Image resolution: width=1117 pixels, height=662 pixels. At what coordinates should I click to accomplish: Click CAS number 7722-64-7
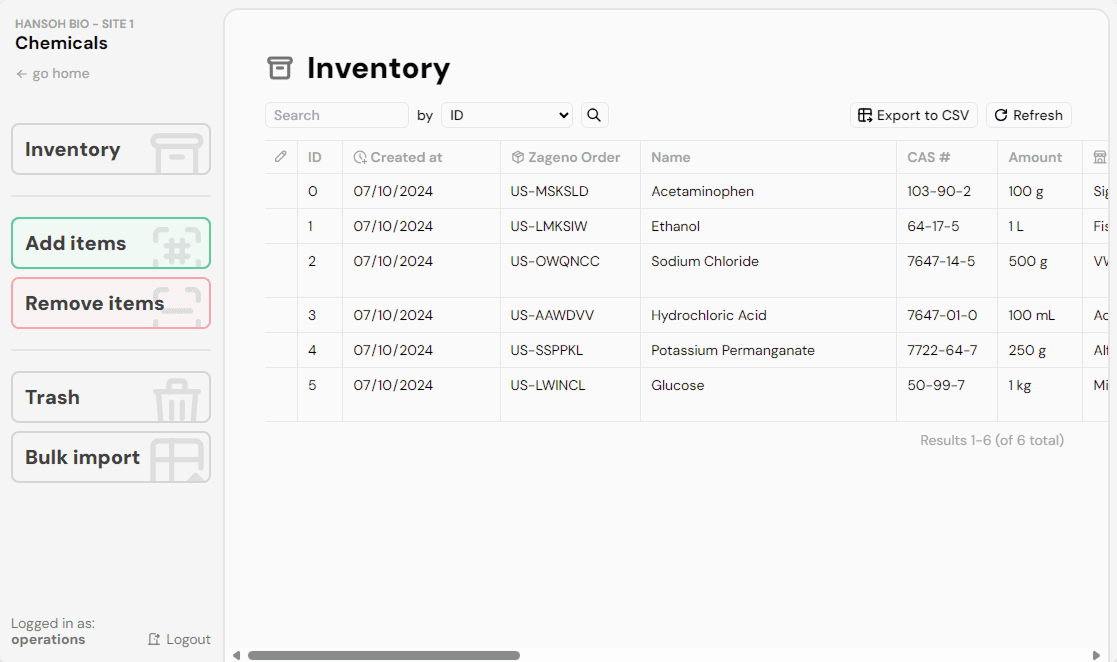(x=942, y=351)
